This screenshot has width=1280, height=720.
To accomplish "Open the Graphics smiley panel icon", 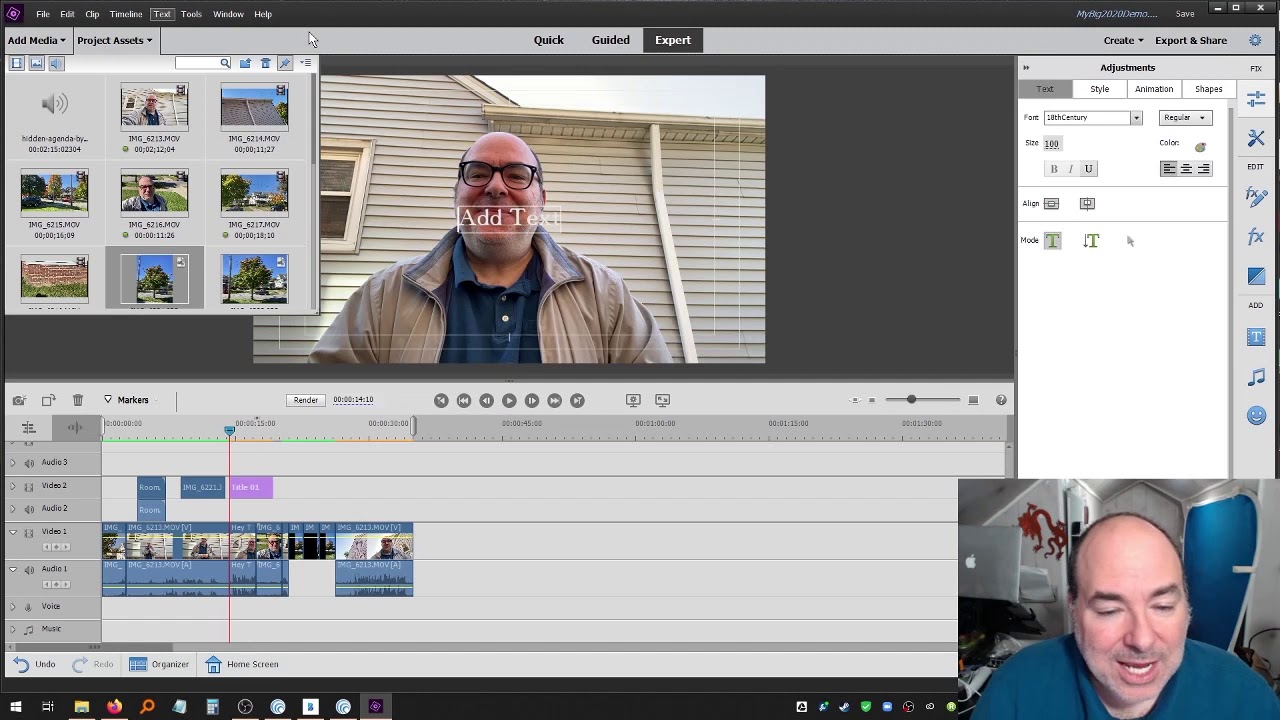I will click(x=1256, y=415).
